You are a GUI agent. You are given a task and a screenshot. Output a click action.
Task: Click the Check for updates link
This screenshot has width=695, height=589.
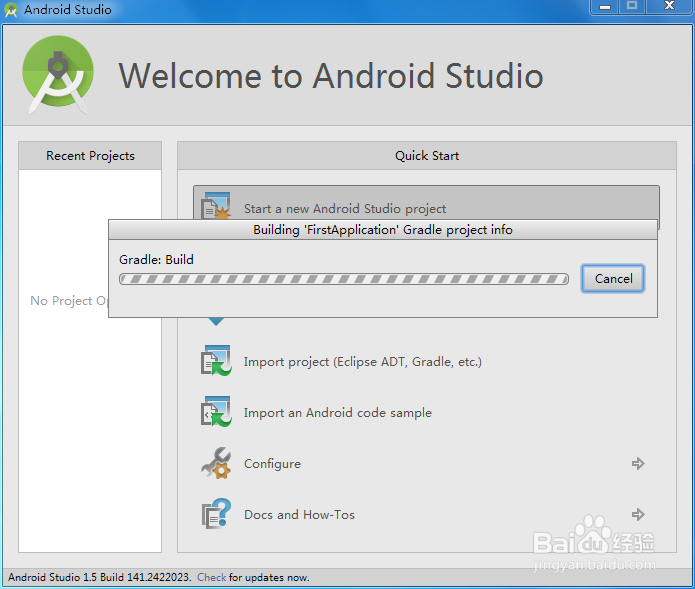click(x=211, y=577)
